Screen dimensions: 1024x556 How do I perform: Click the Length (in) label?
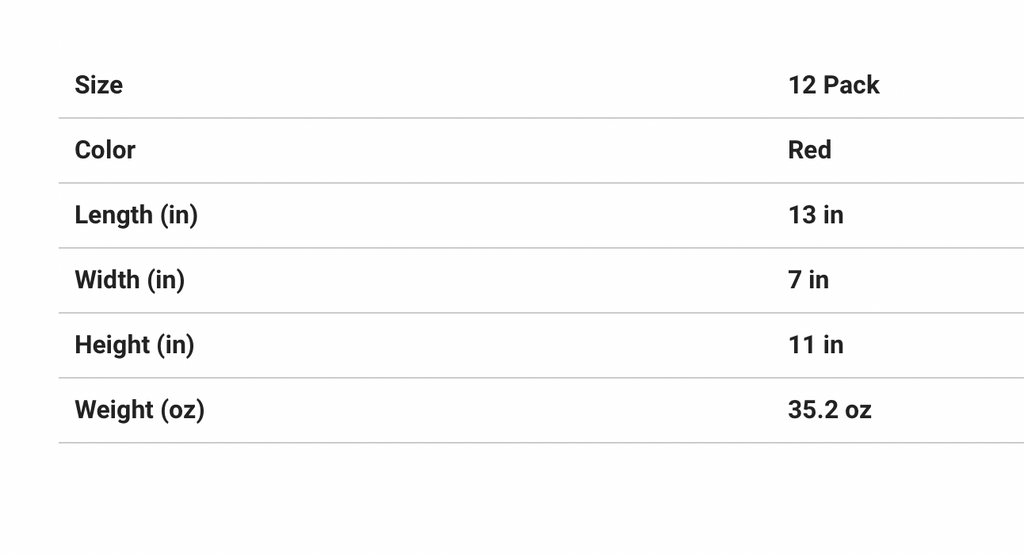click(x=136, y=215)
